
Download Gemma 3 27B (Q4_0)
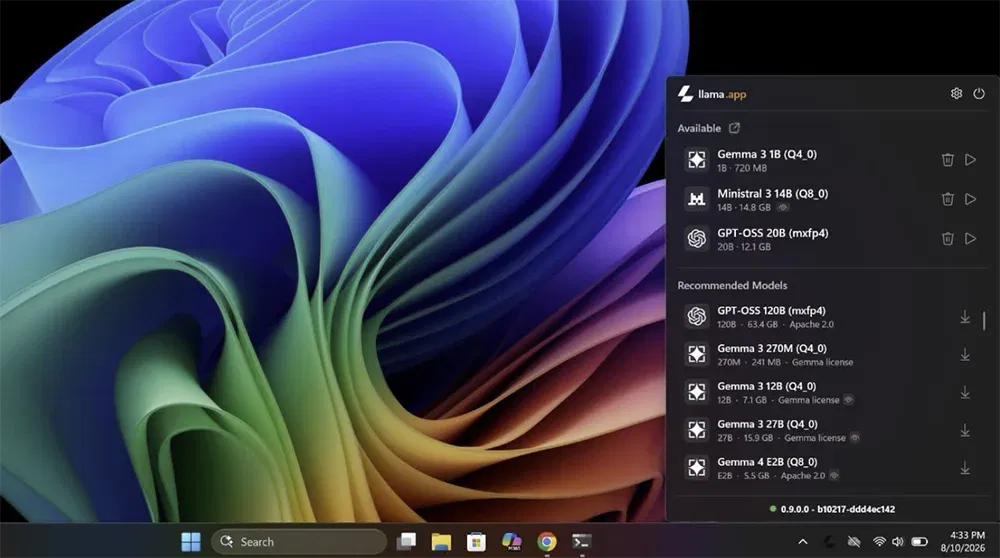point(965,430)
